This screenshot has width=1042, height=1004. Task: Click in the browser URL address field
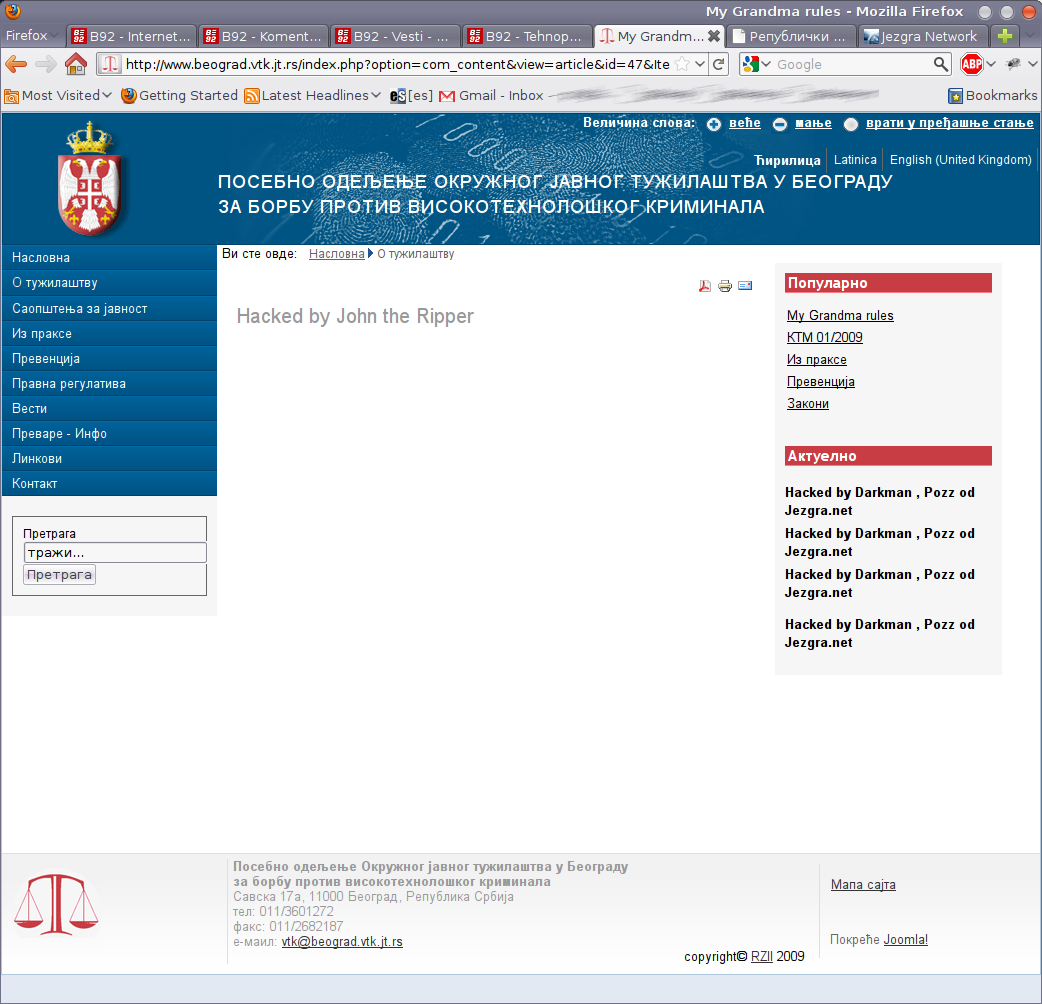pos(397,64)
